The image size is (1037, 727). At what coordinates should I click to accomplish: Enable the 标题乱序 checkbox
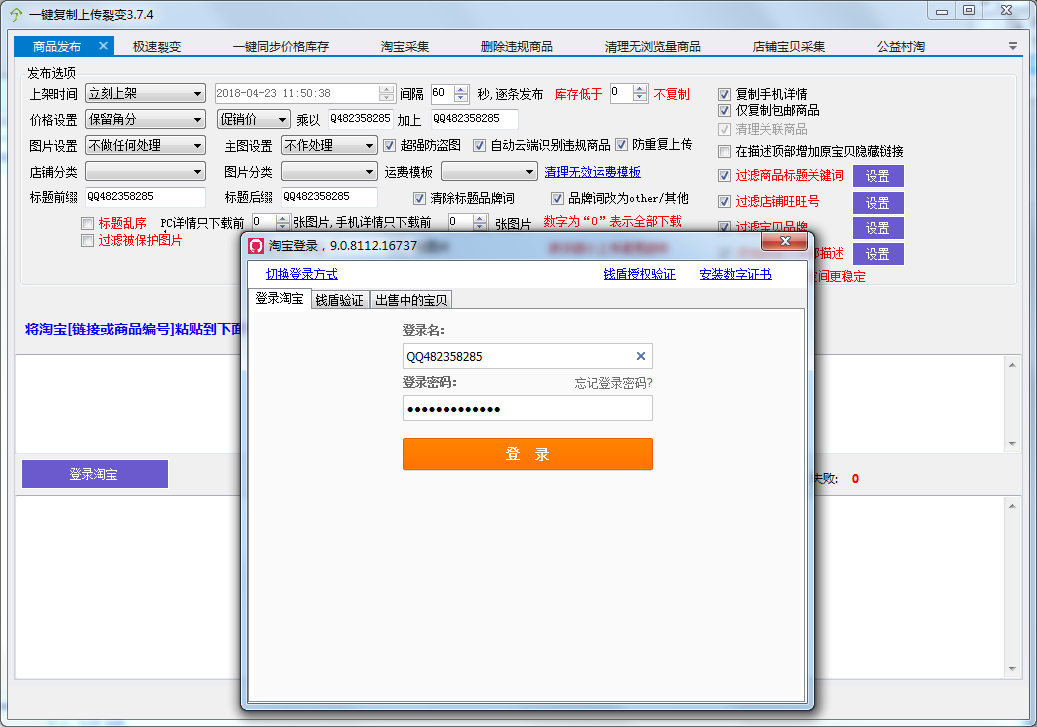pos(88,223)
